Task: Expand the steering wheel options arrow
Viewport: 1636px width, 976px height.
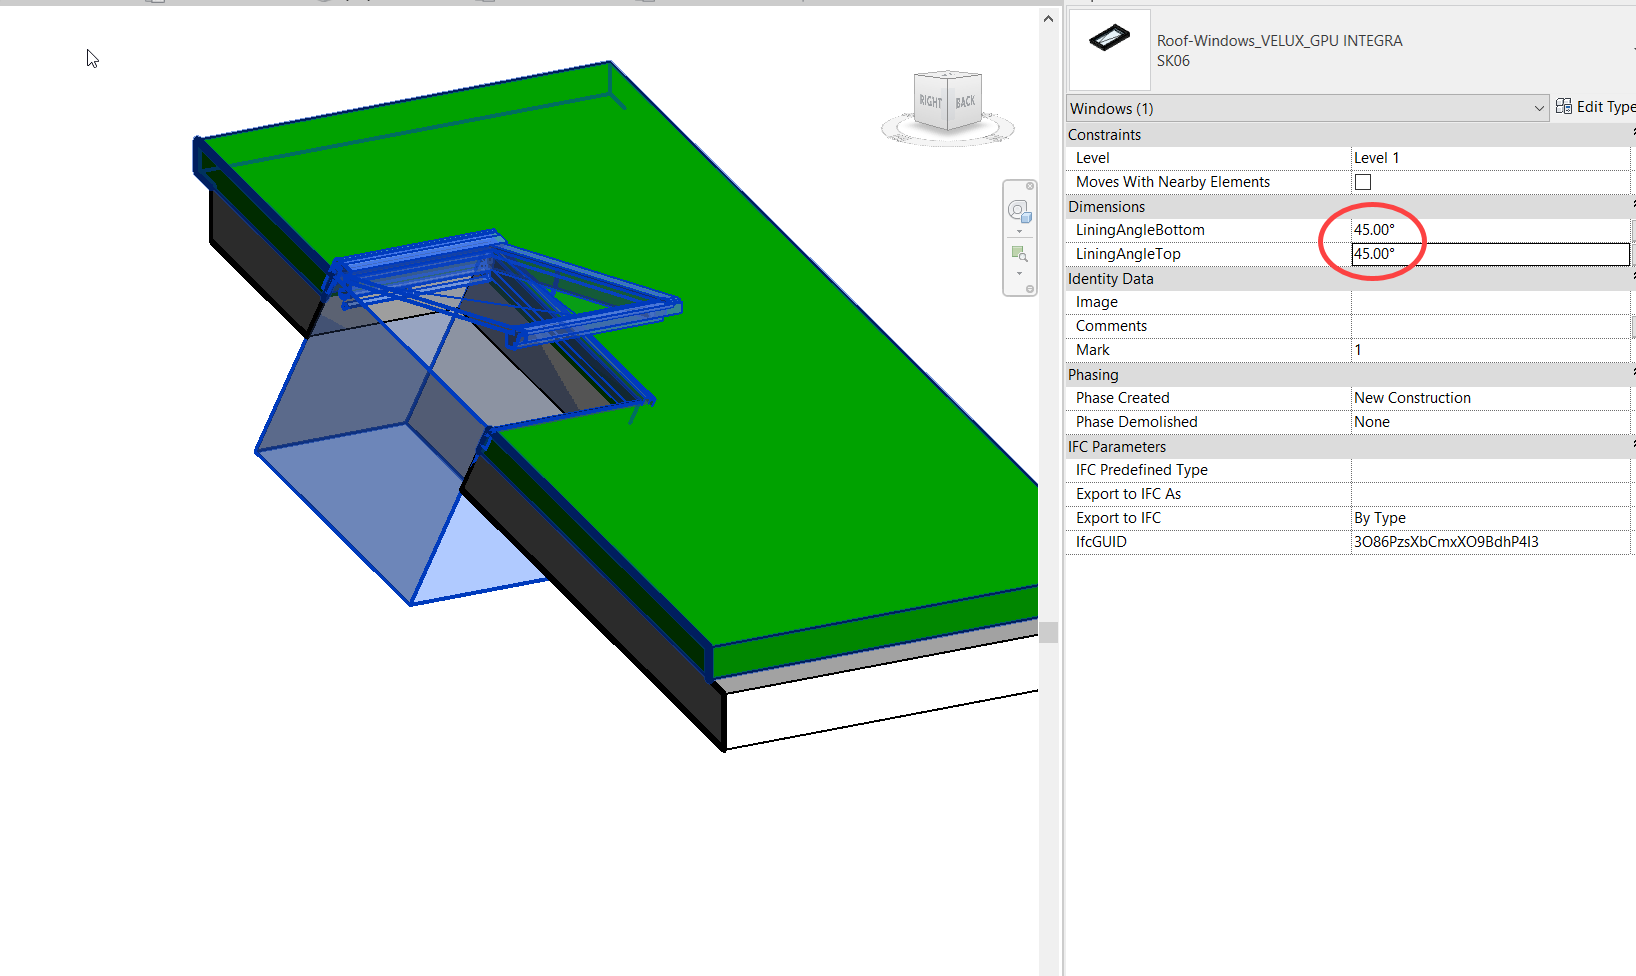Action: (1019, 231)
